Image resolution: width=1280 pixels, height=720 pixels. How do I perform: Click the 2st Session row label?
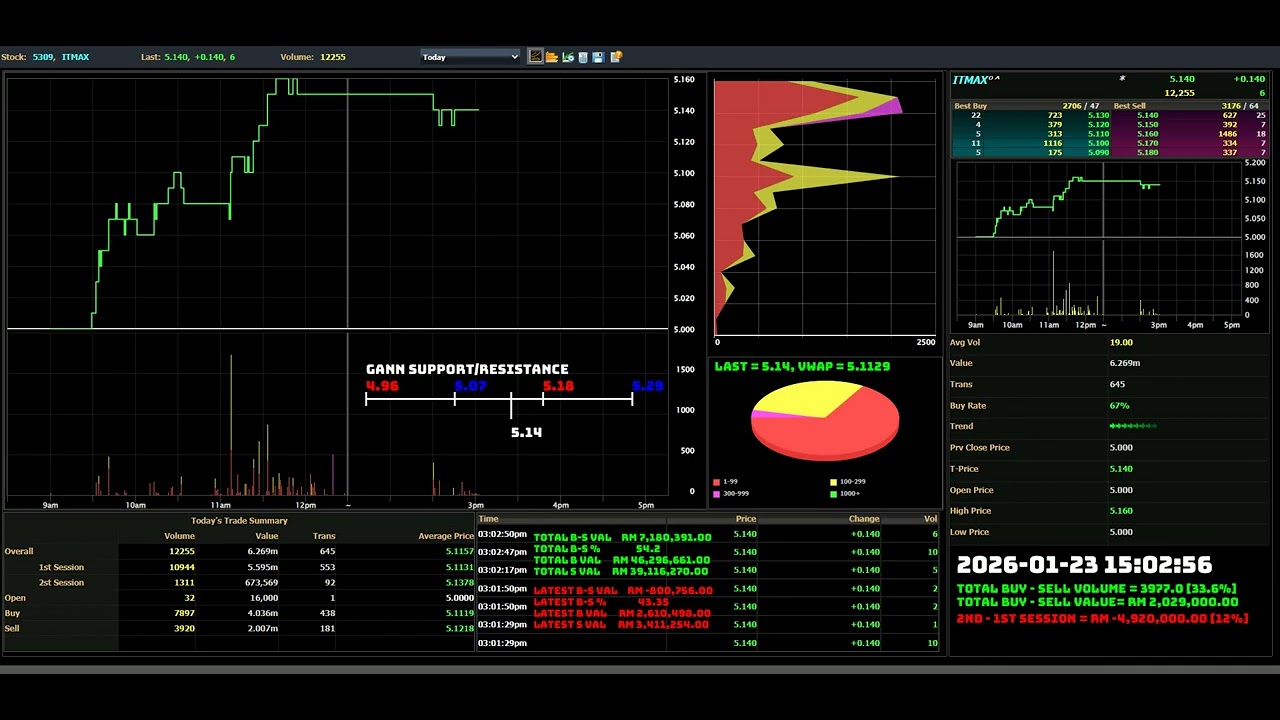(61, 583)
